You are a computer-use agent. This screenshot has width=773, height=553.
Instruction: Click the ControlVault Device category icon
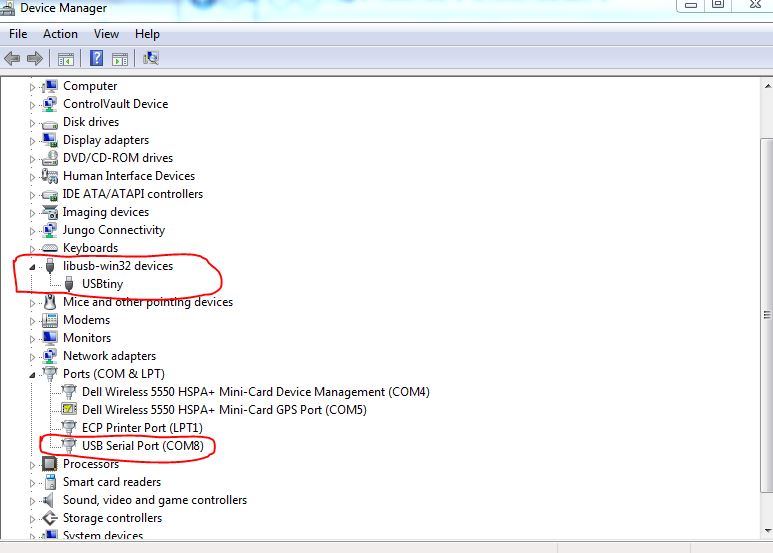[x=50, y=104]
